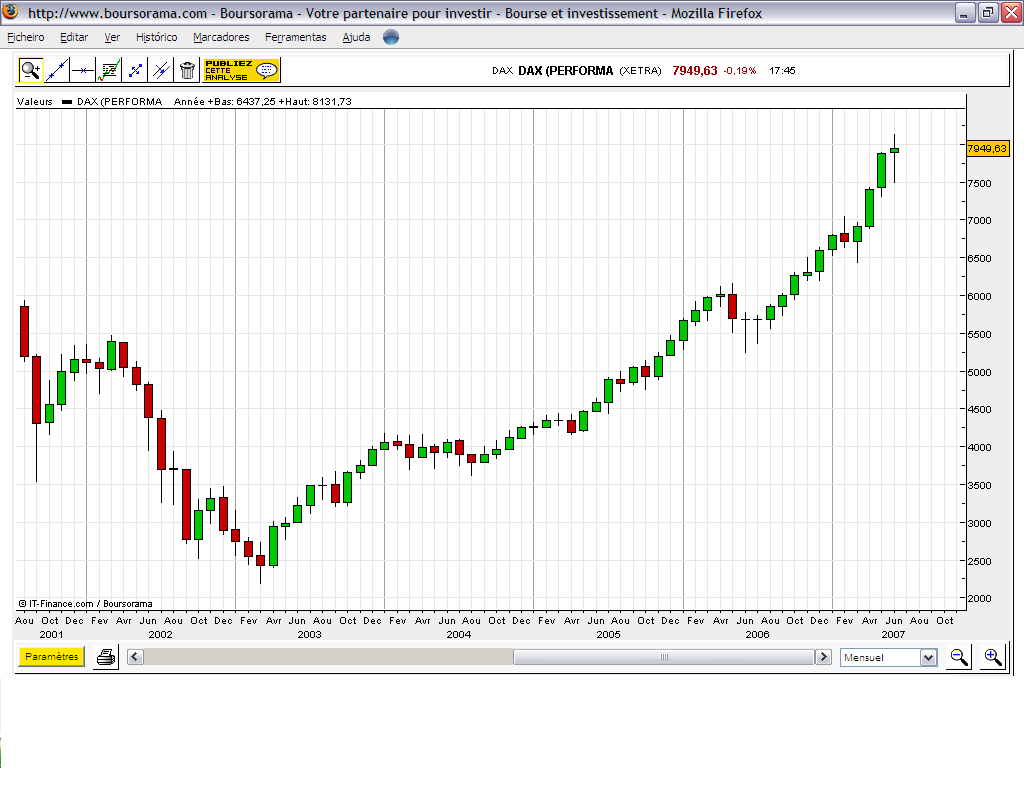Viewport: 1024px width, 800px height.
Task: Select the zoom magnifier tool
Action: tap(30, 70)
